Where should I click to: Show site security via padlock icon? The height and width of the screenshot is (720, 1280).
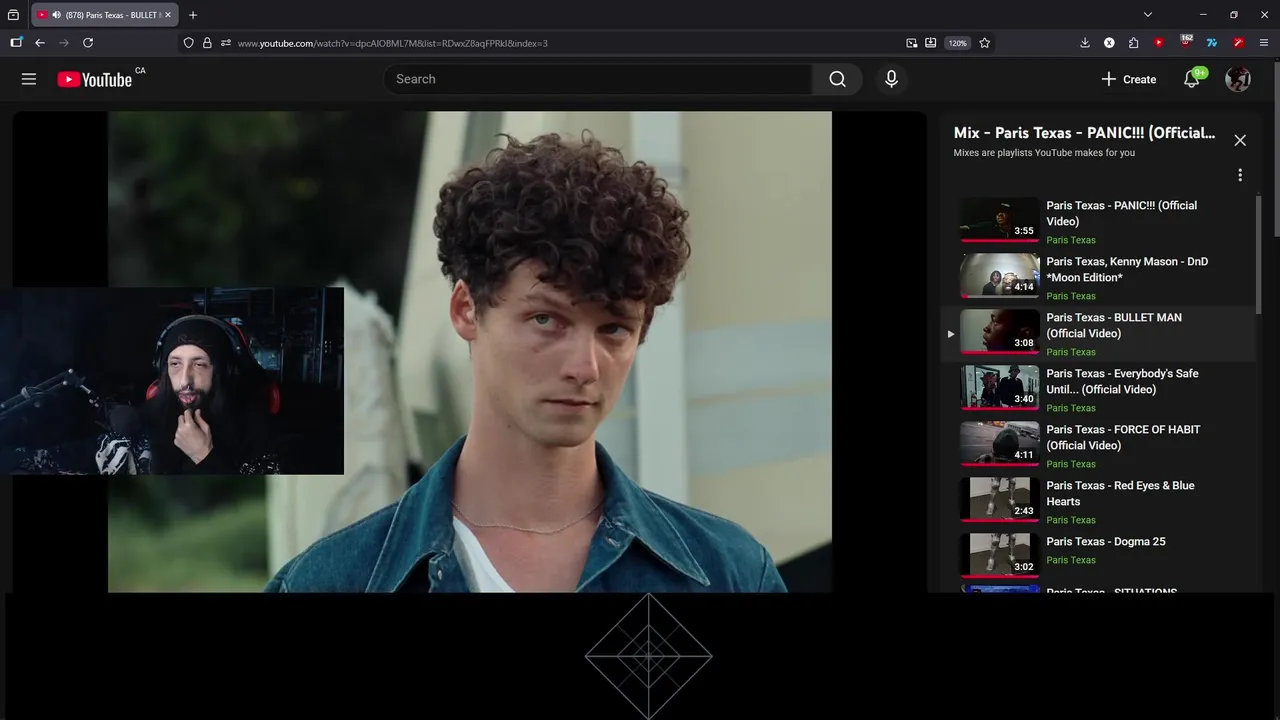207,43
